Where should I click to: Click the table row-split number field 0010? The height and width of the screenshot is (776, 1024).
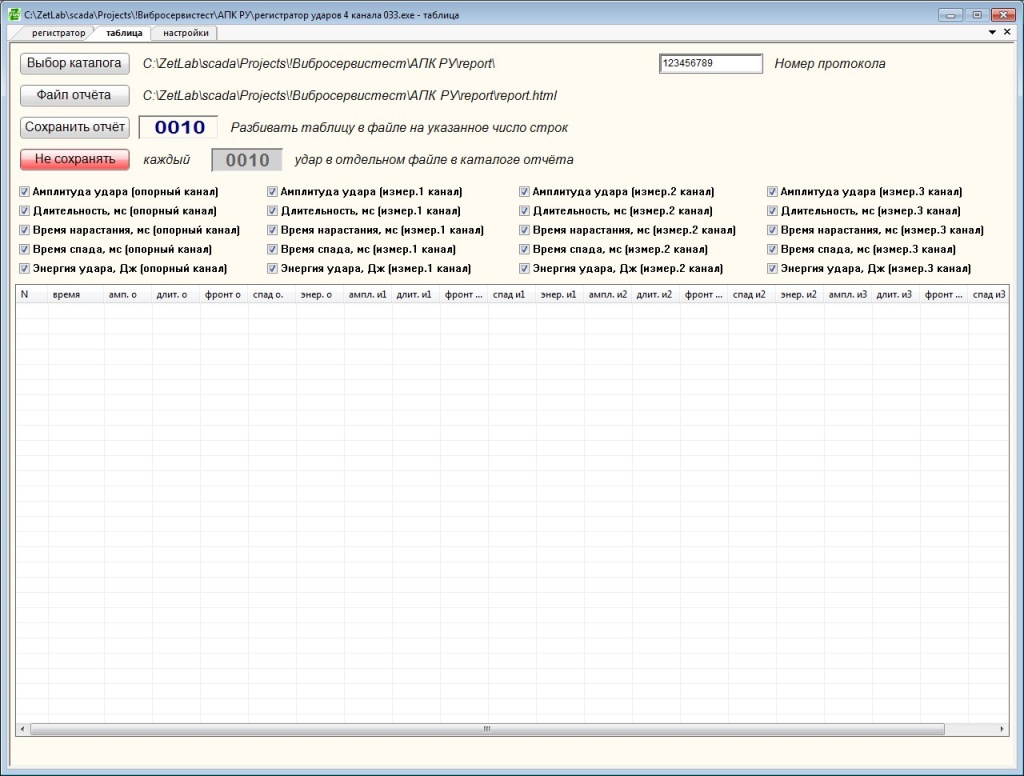point(178,127)
